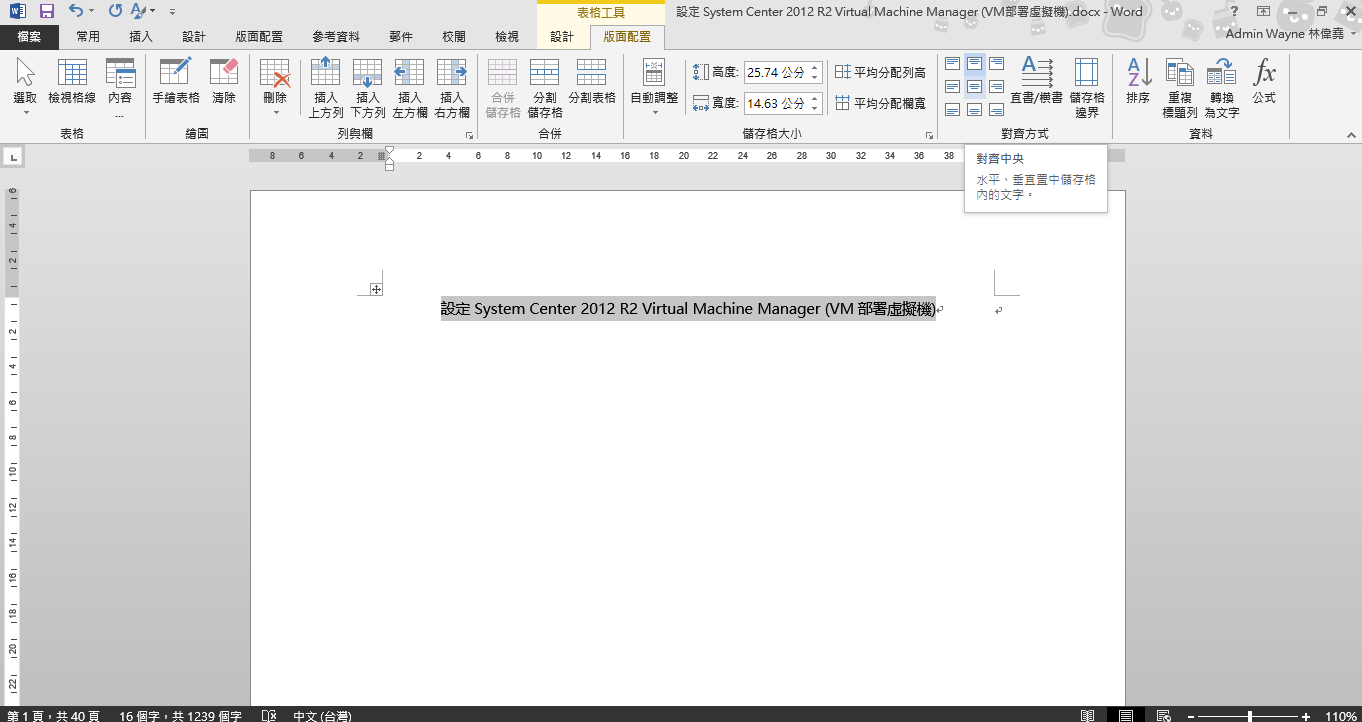Click the table move handle
The width and height of the screenshot is (1362, 722).
376,289
